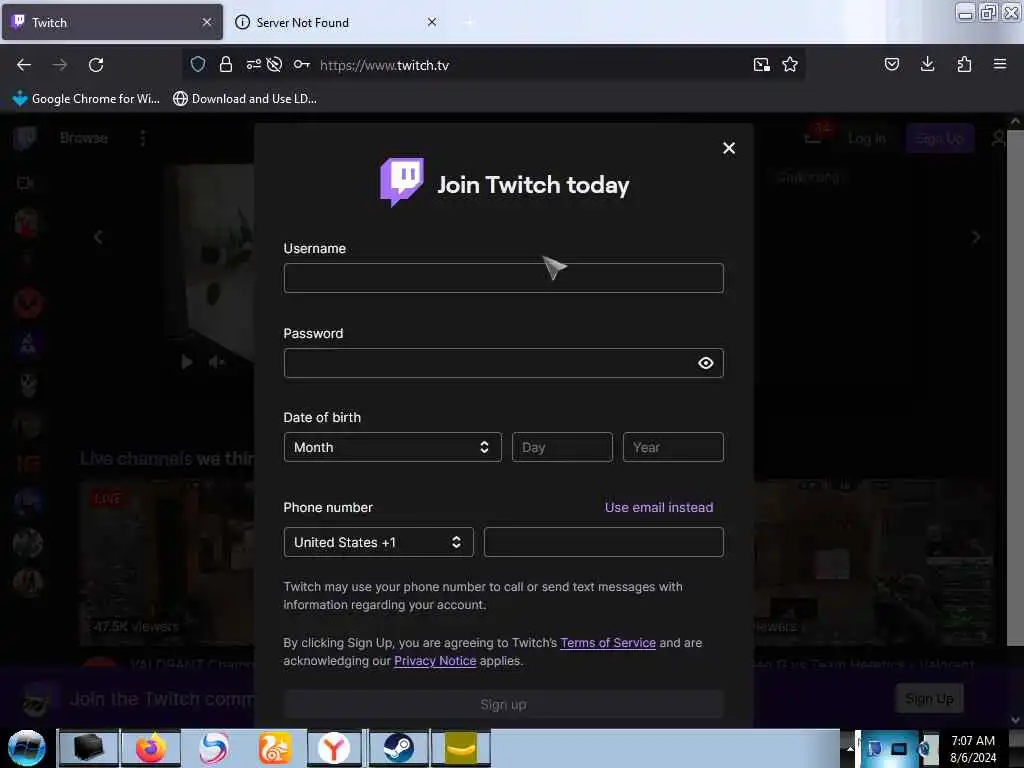Go back with the browser back arrow
The image size is (1024, 768).
click(x=24, y=65)
